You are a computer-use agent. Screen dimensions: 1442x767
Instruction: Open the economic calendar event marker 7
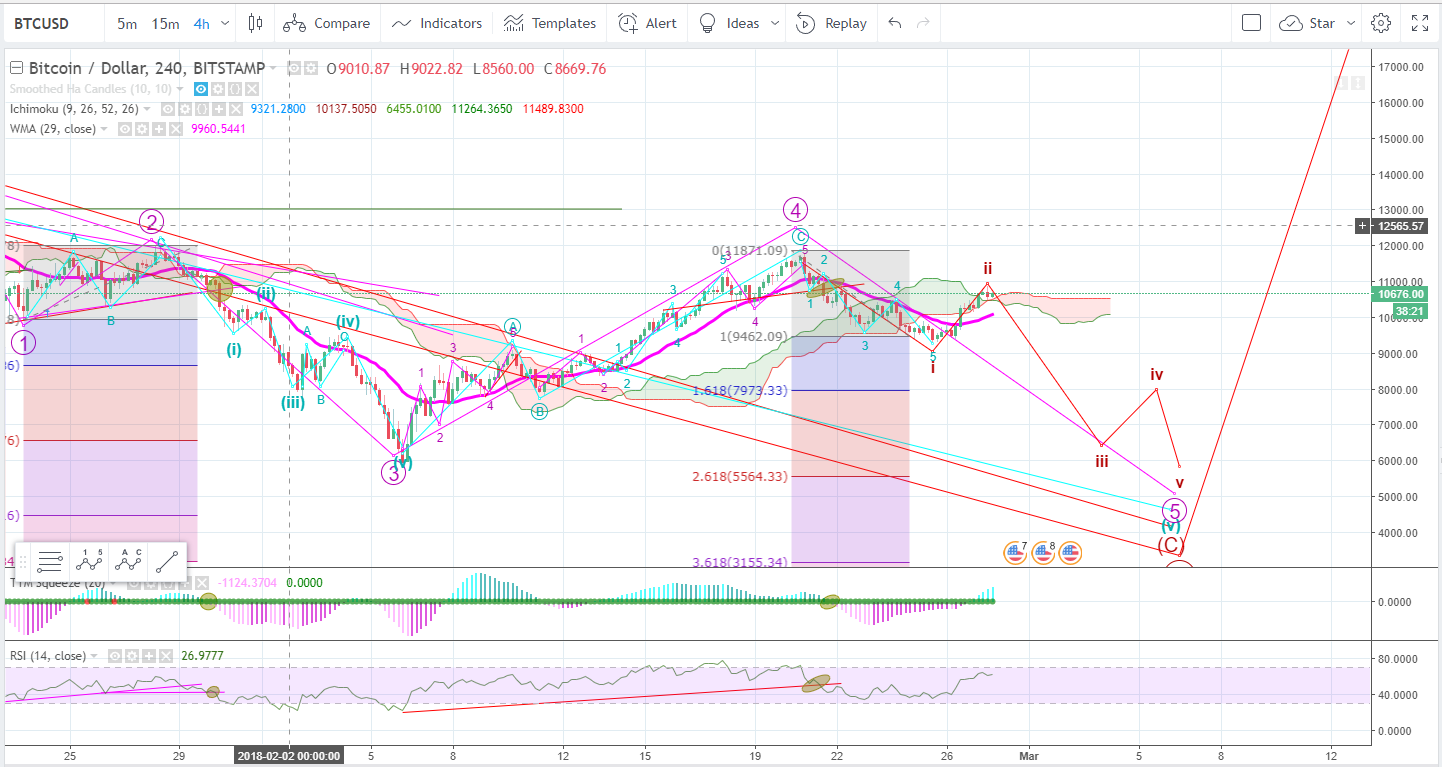click(1016, 552)
